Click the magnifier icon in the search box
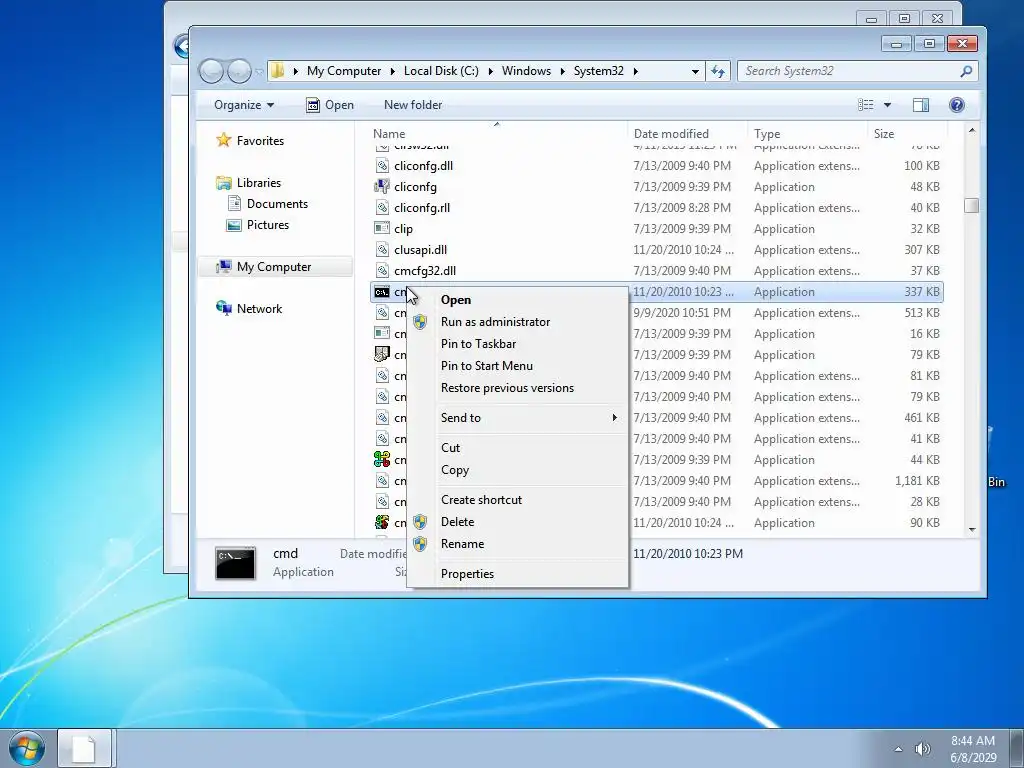The width and height of the screenshot is (1024, 768). (x=966, y=71)
